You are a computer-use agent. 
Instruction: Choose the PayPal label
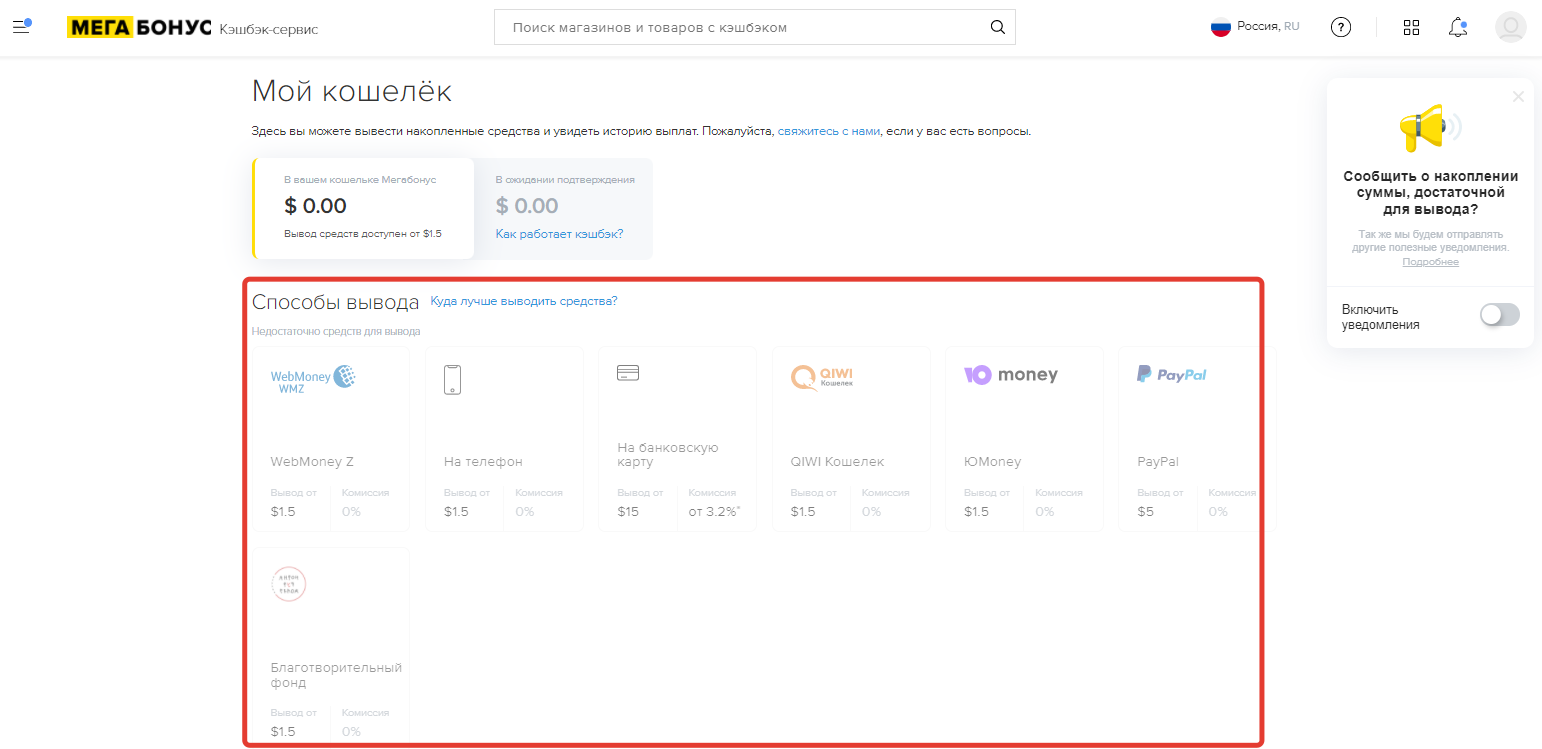[1158, 462]
